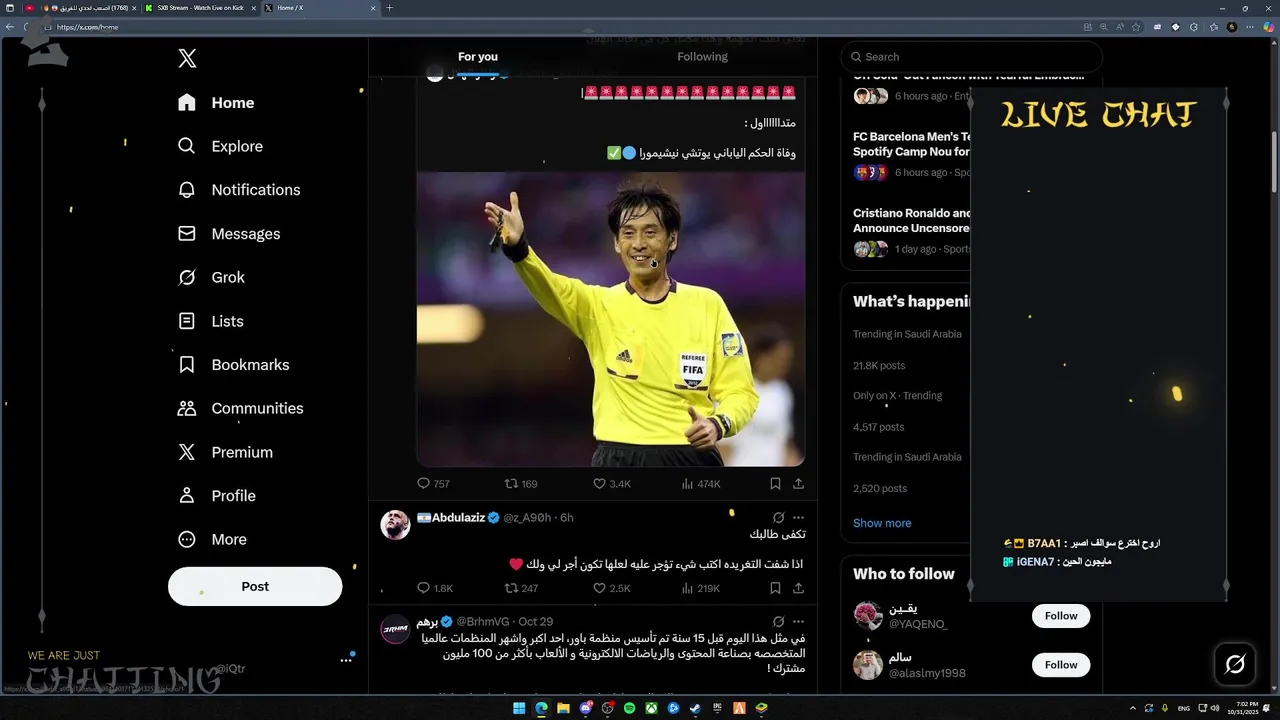Open Spotify from the taskbar
The height and width of the screenshot is (720, 1280).
(629, 708)
